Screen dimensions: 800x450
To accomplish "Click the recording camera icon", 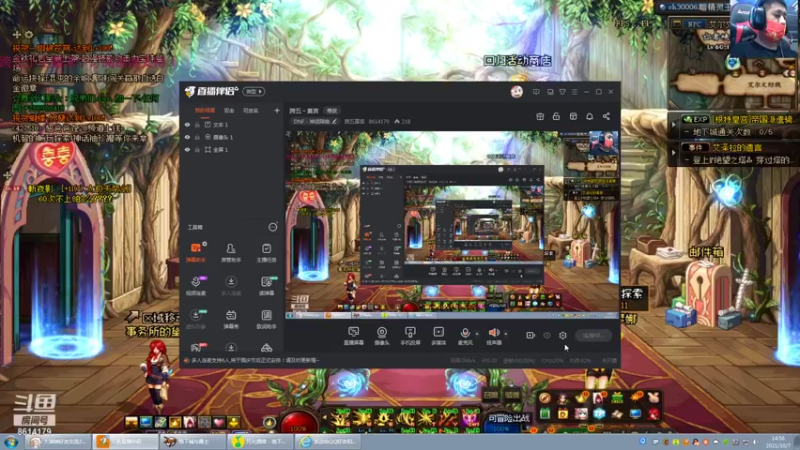I will (531, 335).
